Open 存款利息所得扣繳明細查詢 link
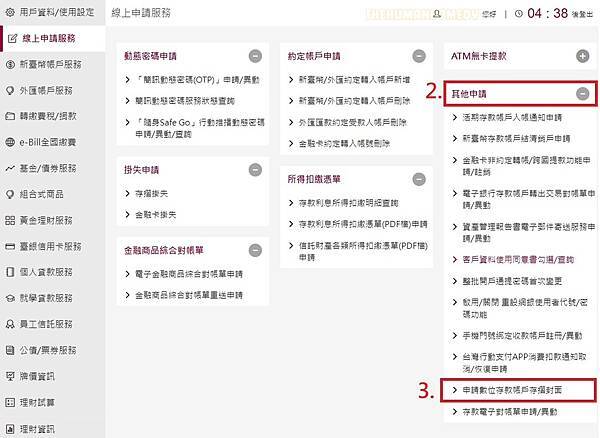Viewport: 600px width, 438px height. coord(349,203)
